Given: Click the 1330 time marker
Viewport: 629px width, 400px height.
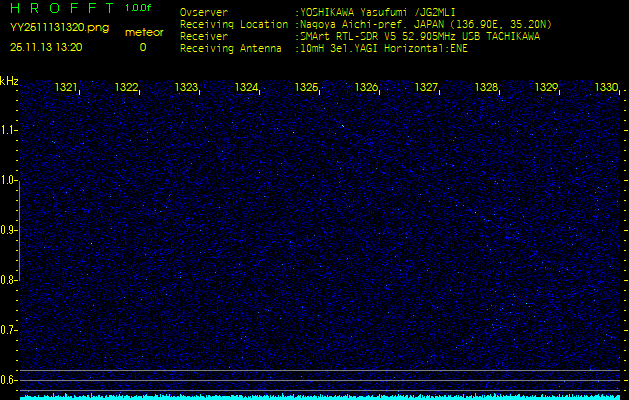Looking at the screenshot, I should pos(606,88).
